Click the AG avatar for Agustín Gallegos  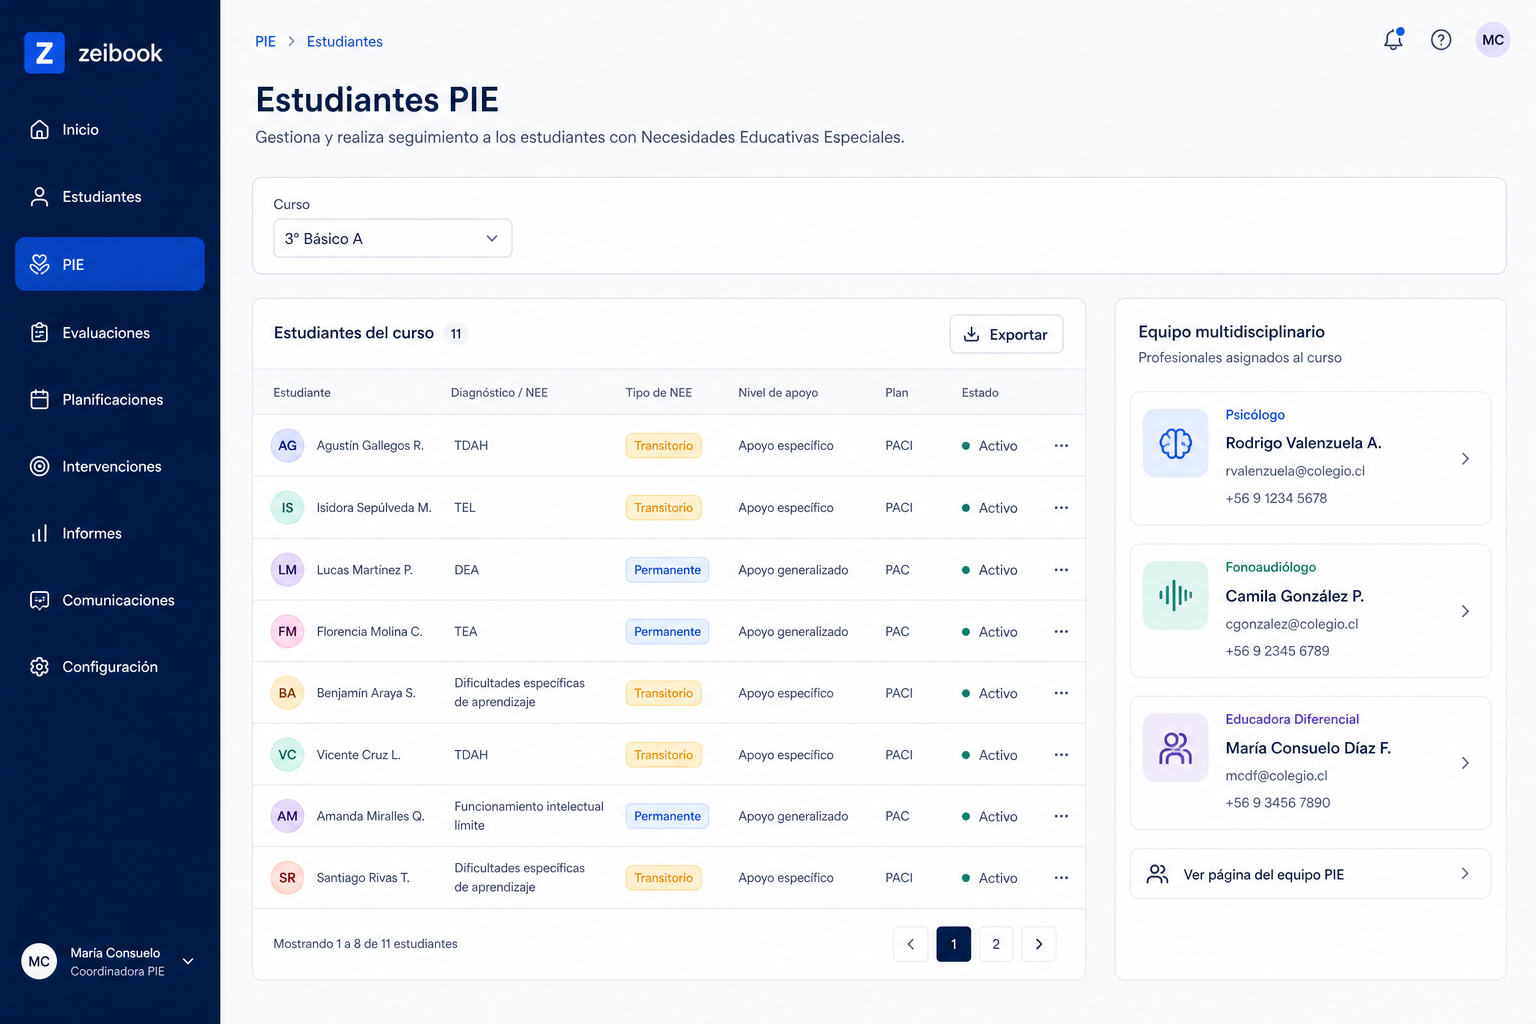[287, 446]
